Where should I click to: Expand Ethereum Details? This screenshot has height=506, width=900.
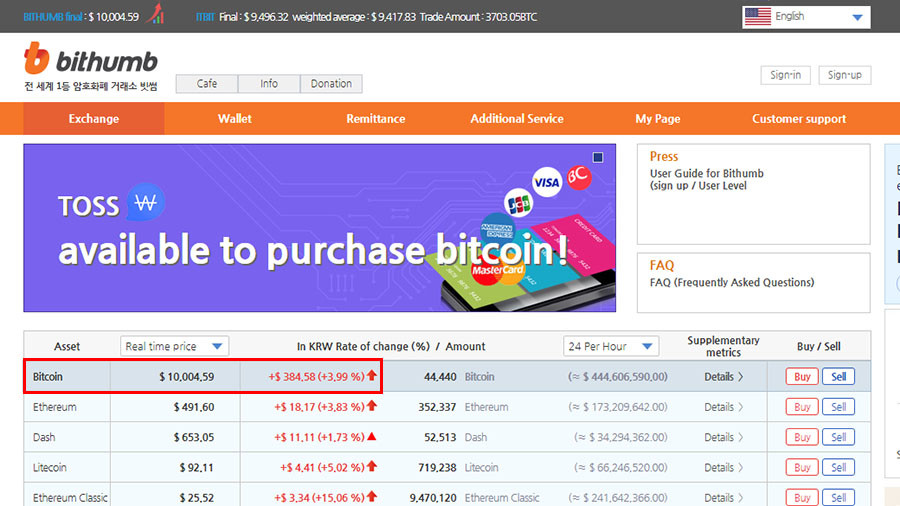click(x=724, y=407)
